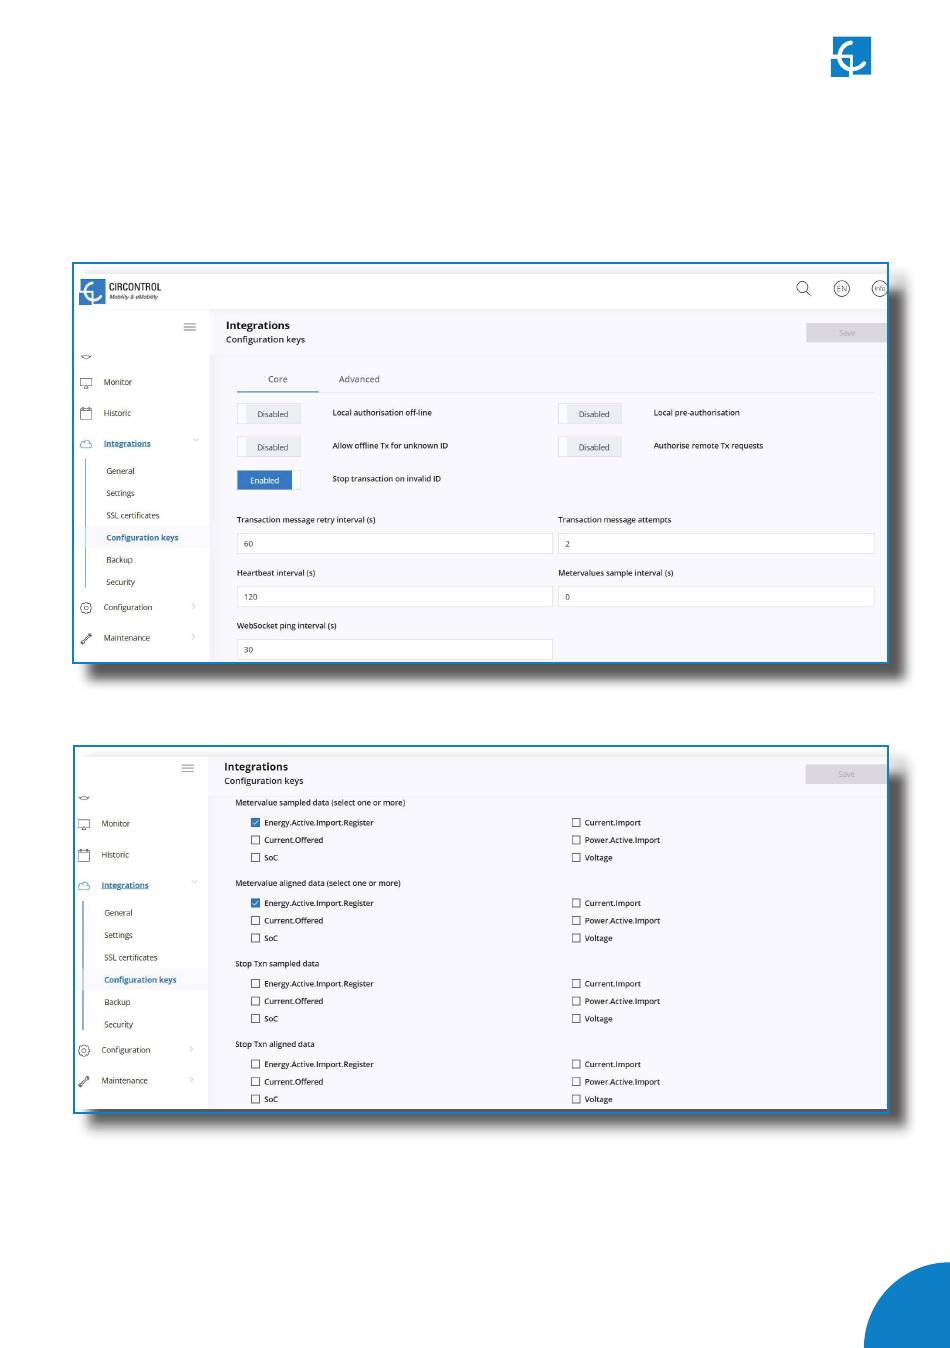Open the EN language selector icon
Screen dimensions: 950x1348
(x=842, y=288)
